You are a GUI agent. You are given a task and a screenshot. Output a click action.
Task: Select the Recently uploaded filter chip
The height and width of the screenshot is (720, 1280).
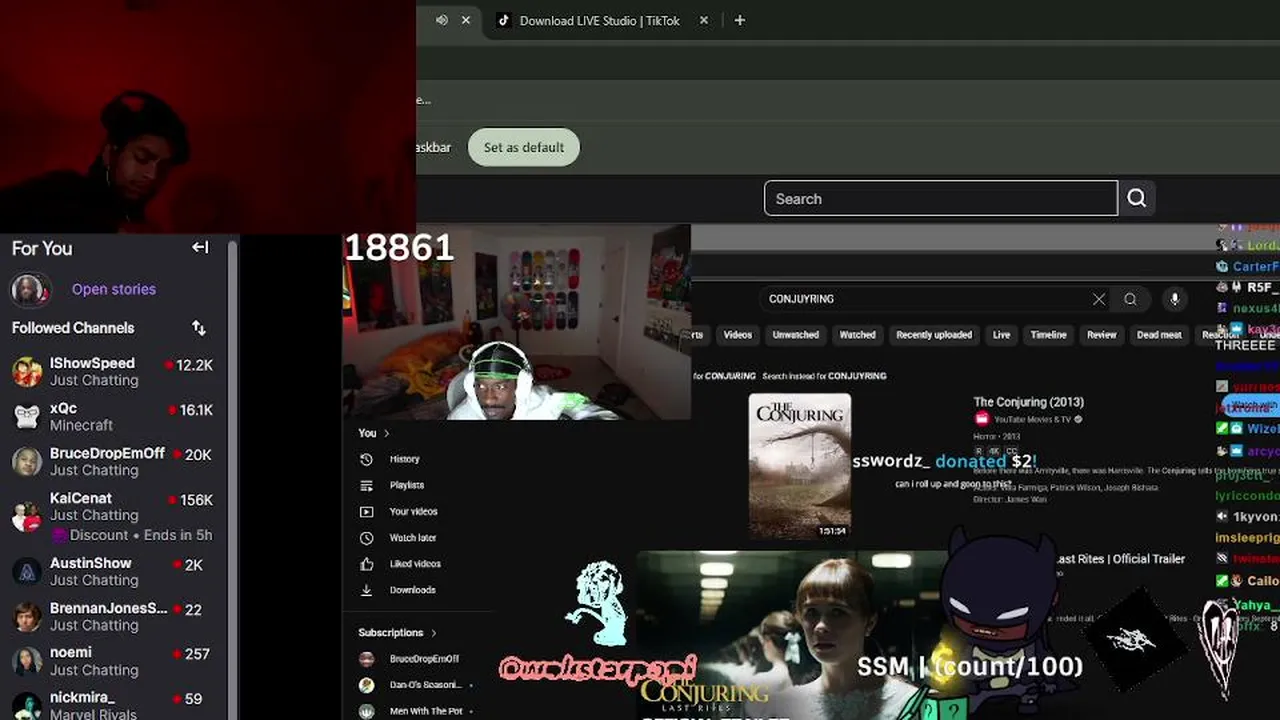click(934, 335)
